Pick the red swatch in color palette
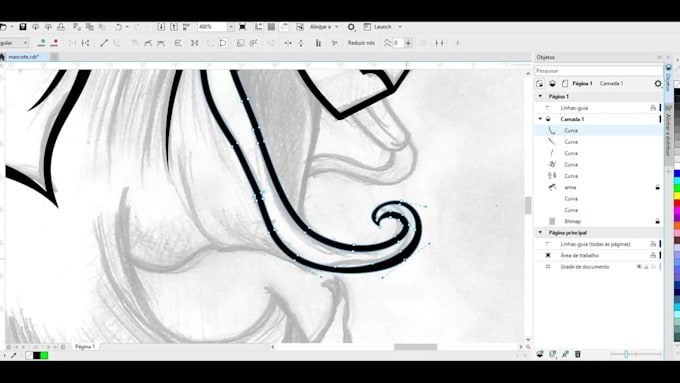Image resolution: width=680 pixels, height=383 pixels. point(677,203)
